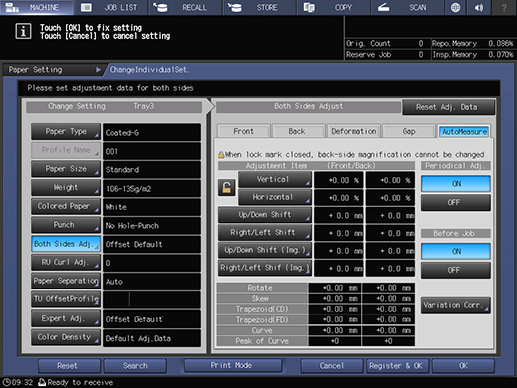Click the Ready to receive status icon
517x388 pixels.
[42, 382]
